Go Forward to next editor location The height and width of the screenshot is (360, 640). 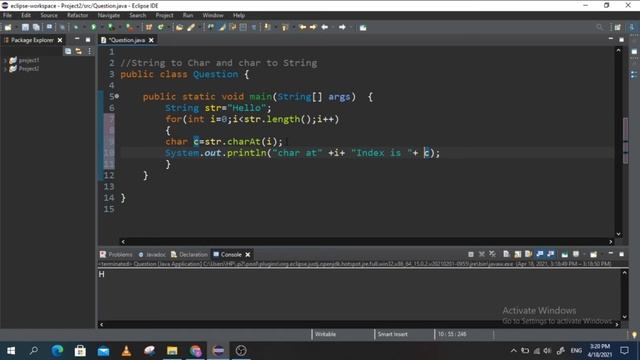[342, 27]
